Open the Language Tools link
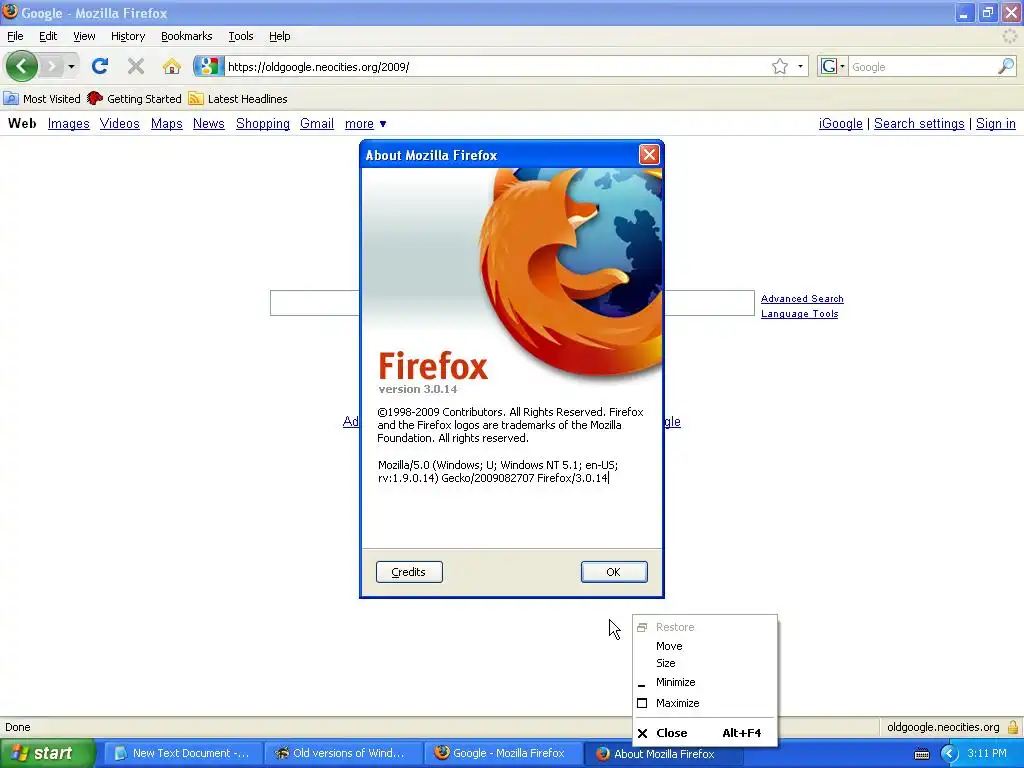This screenshot has height=768, width=1024. [x=799, y=313]
